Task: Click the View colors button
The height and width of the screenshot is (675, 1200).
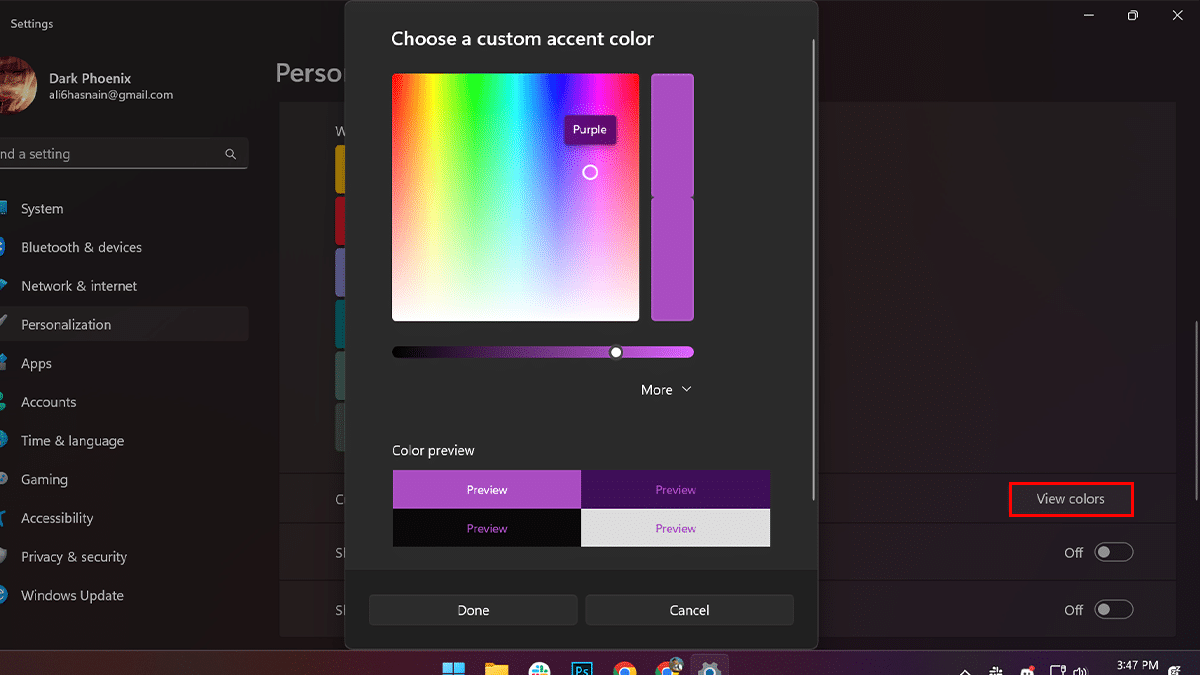Action: [x=1070, y=499]
